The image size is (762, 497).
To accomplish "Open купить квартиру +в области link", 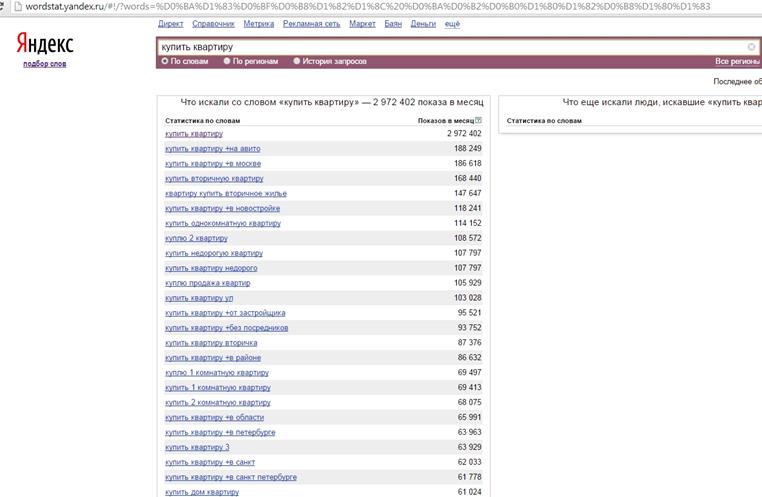I will [215, 417].
